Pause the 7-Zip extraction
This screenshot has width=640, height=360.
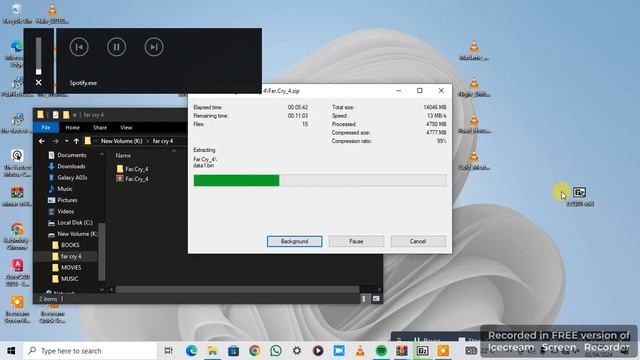356,241
